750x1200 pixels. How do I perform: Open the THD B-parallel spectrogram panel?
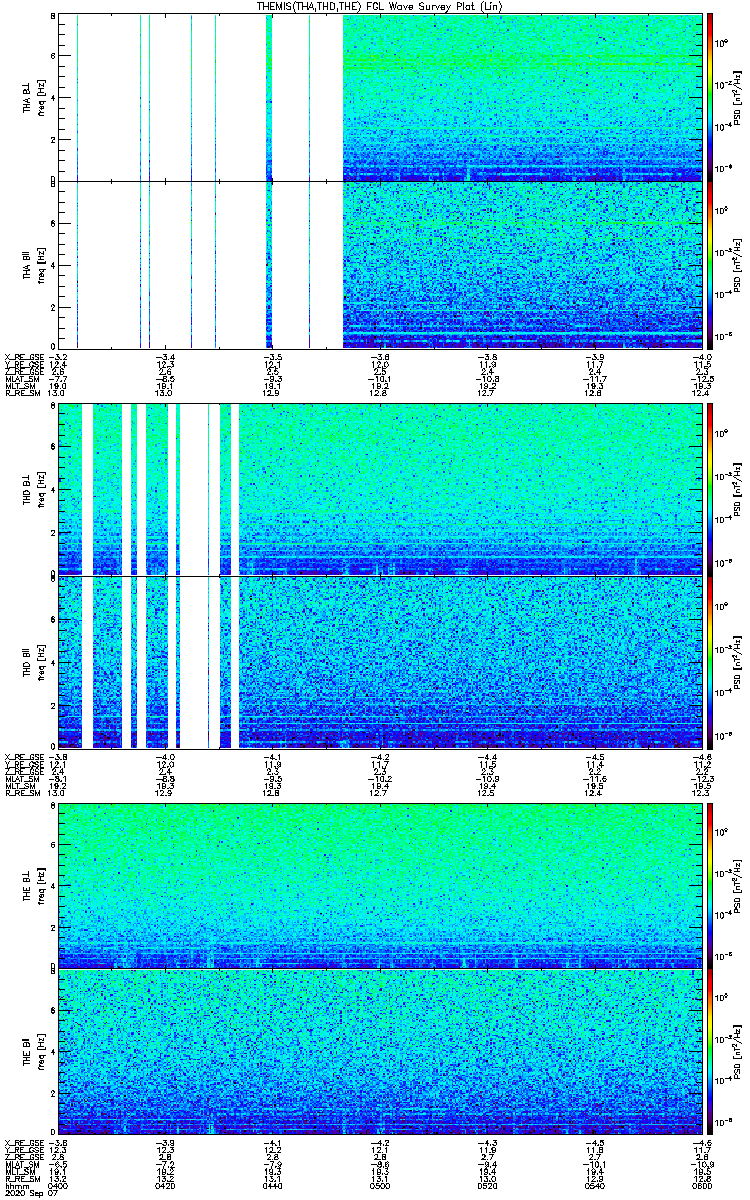click(x=380, y=662)
